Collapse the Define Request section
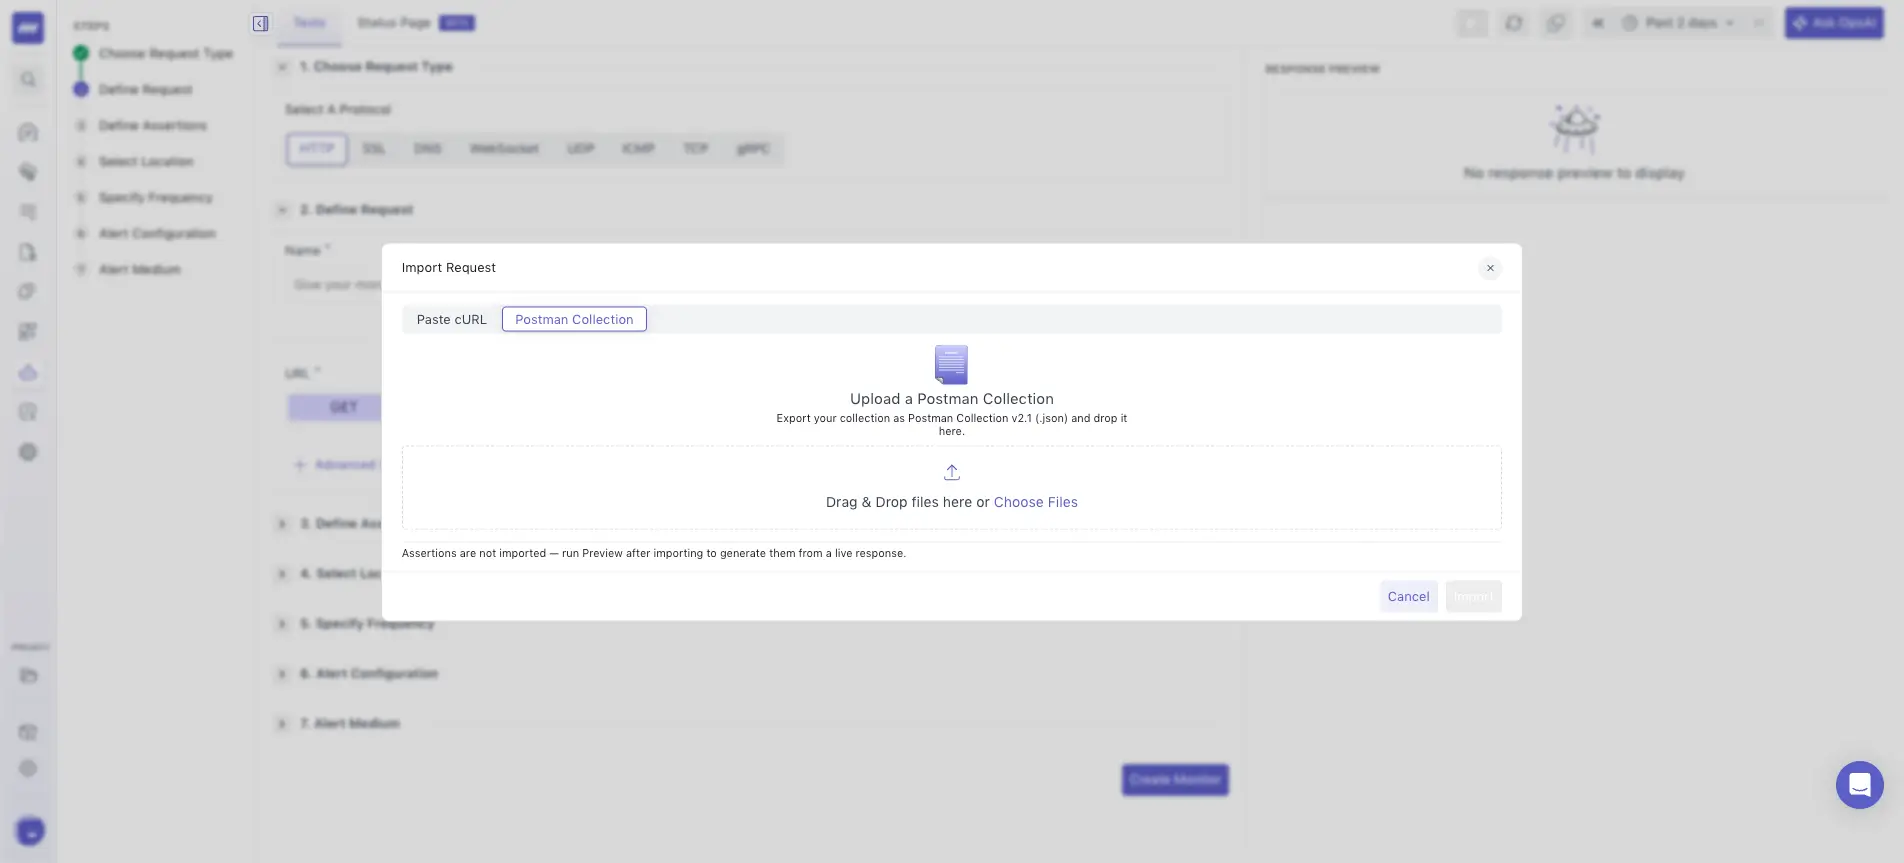Viewport: 1904px width, 863px height. pos(282,210)
